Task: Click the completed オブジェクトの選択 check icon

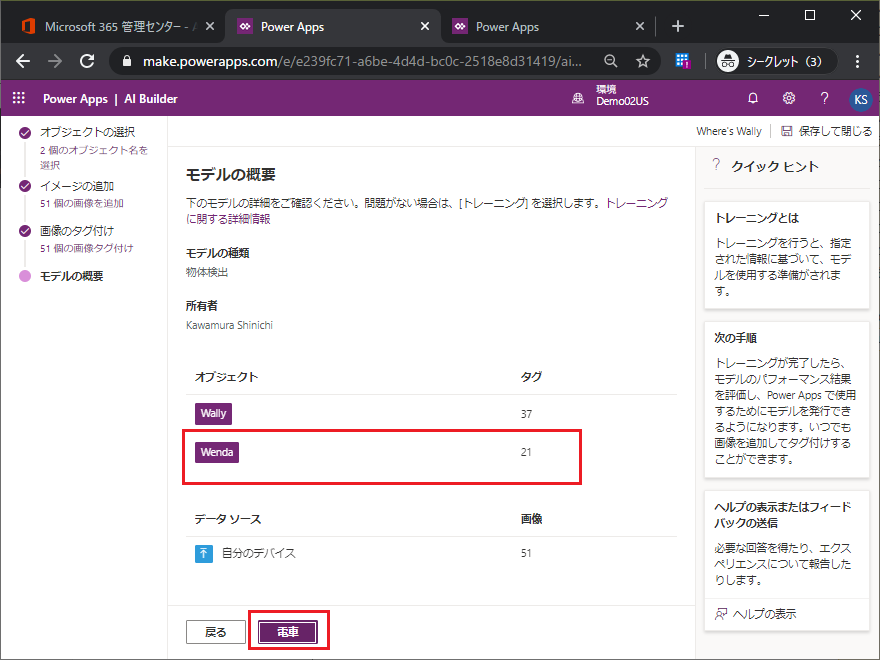Action: [25, 132]
